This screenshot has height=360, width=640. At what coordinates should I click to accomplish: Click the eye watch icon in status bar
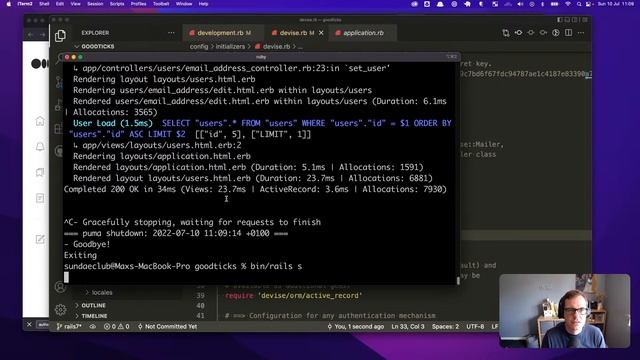point(93,327)
